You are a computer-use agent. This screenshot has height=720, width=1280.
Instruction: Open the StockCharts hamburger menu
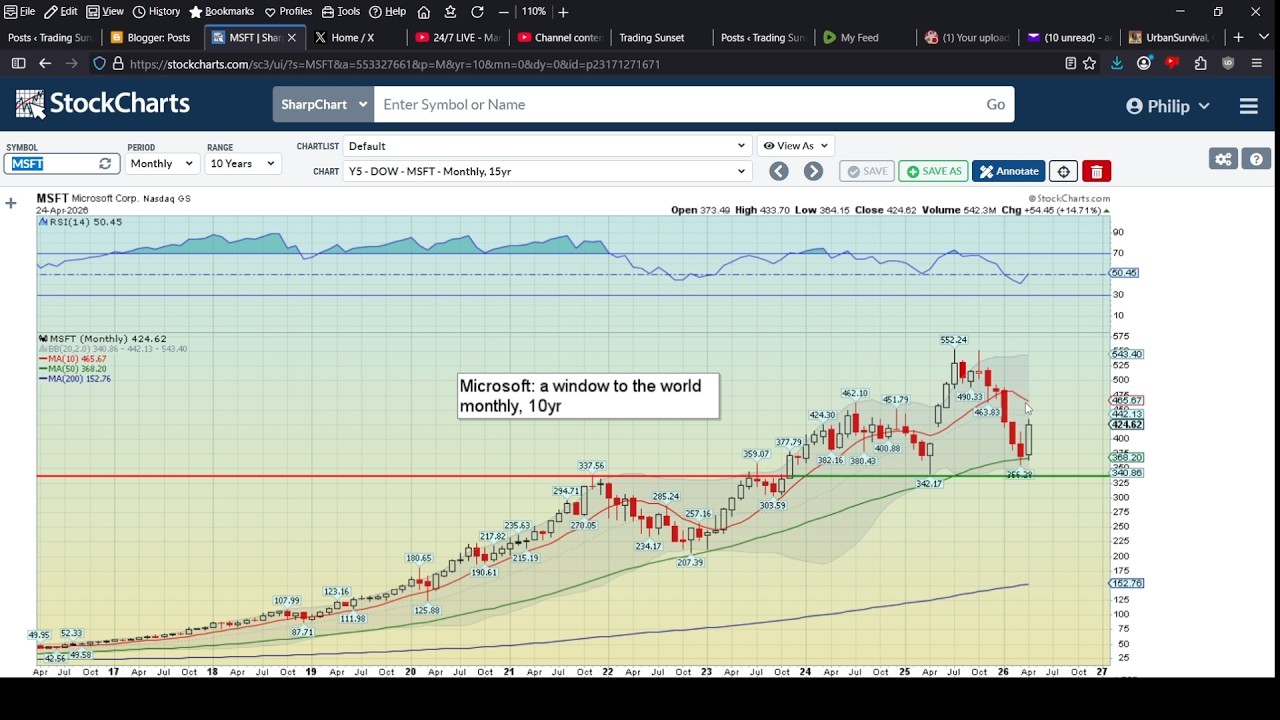coord(1249,105)
